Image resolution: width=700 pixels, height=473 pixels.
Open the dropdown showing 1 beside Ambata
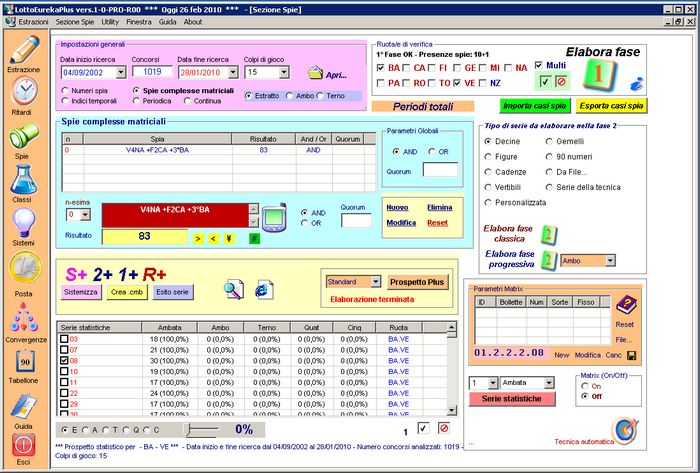(493, 382)
